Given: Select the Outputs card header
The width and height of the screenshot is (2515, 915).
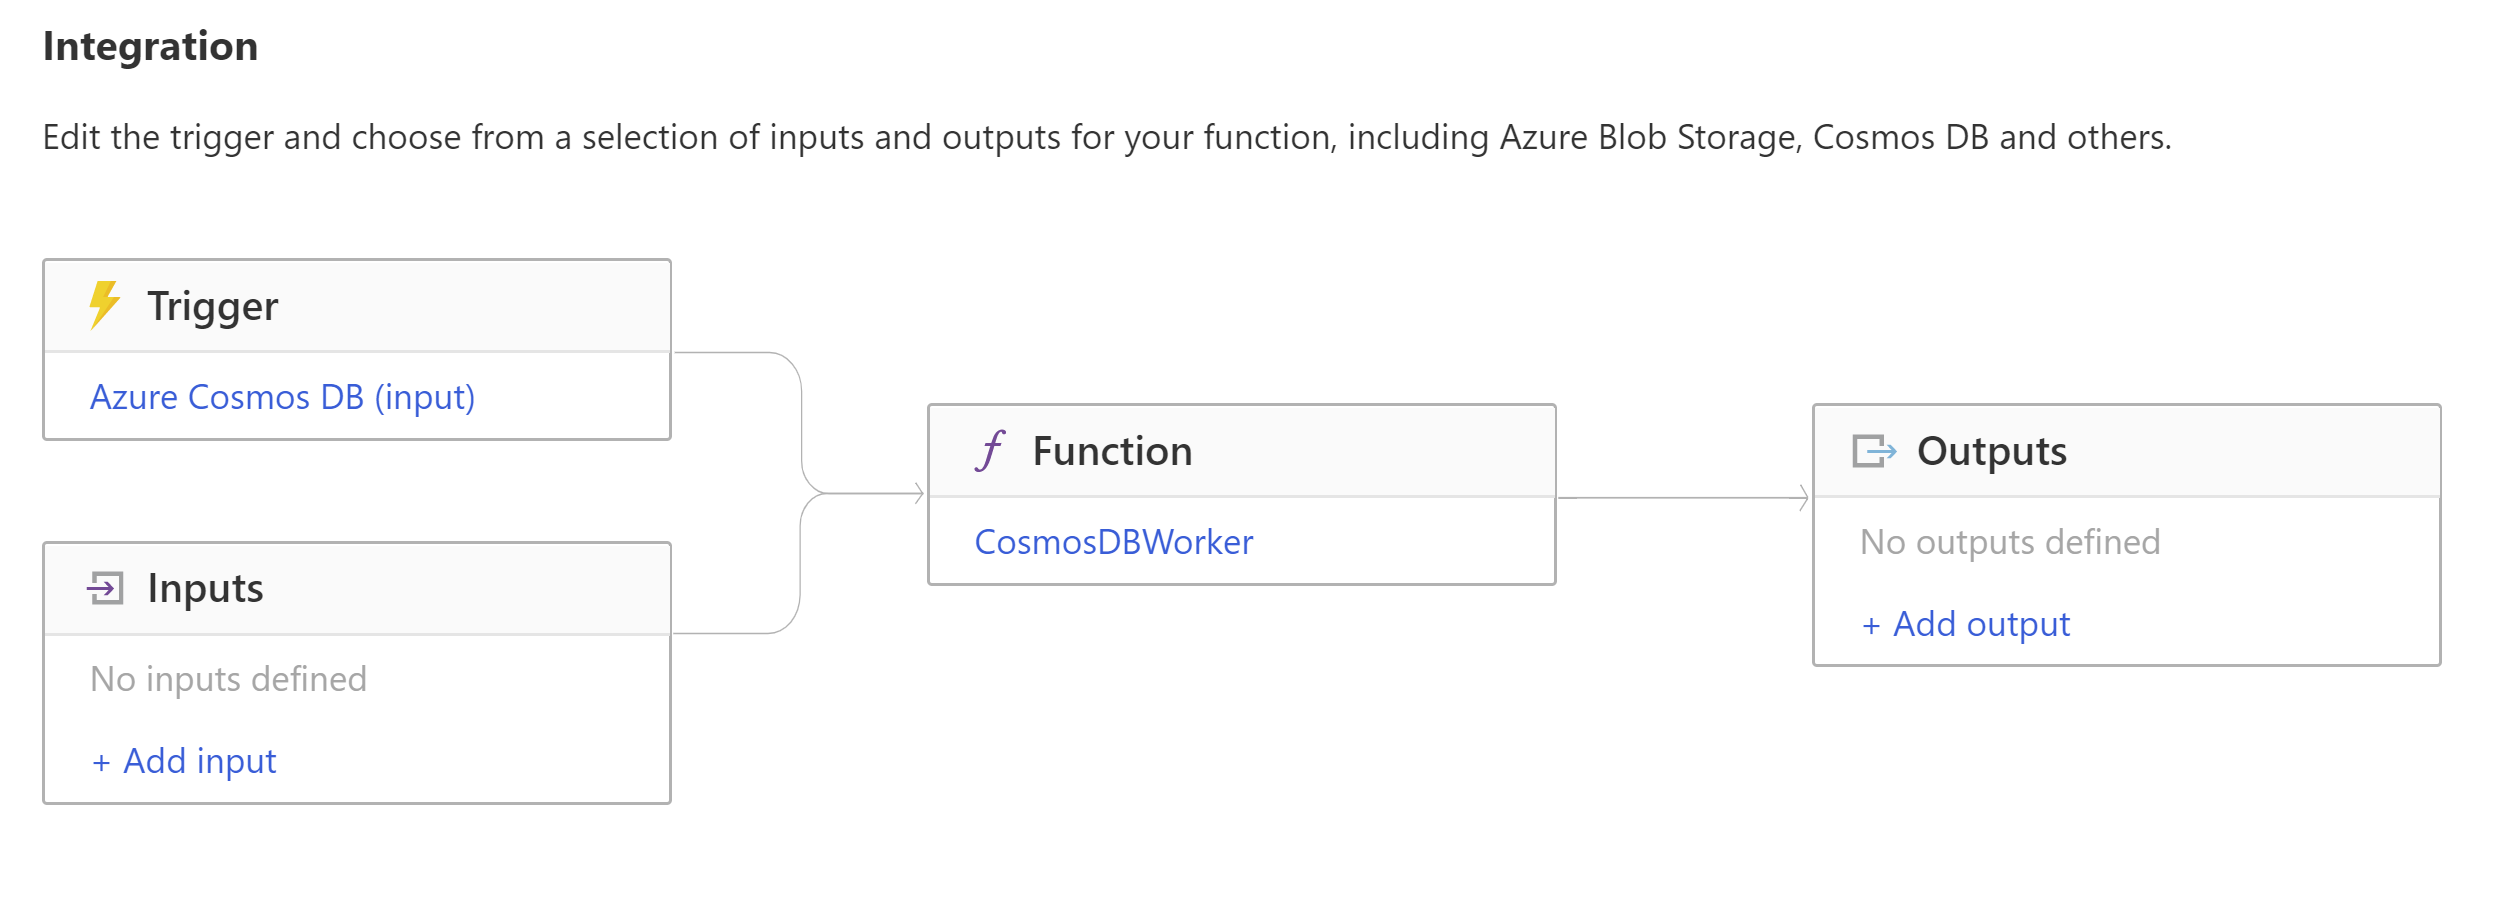Looking at the screenshot, I should pos(2126,451).
